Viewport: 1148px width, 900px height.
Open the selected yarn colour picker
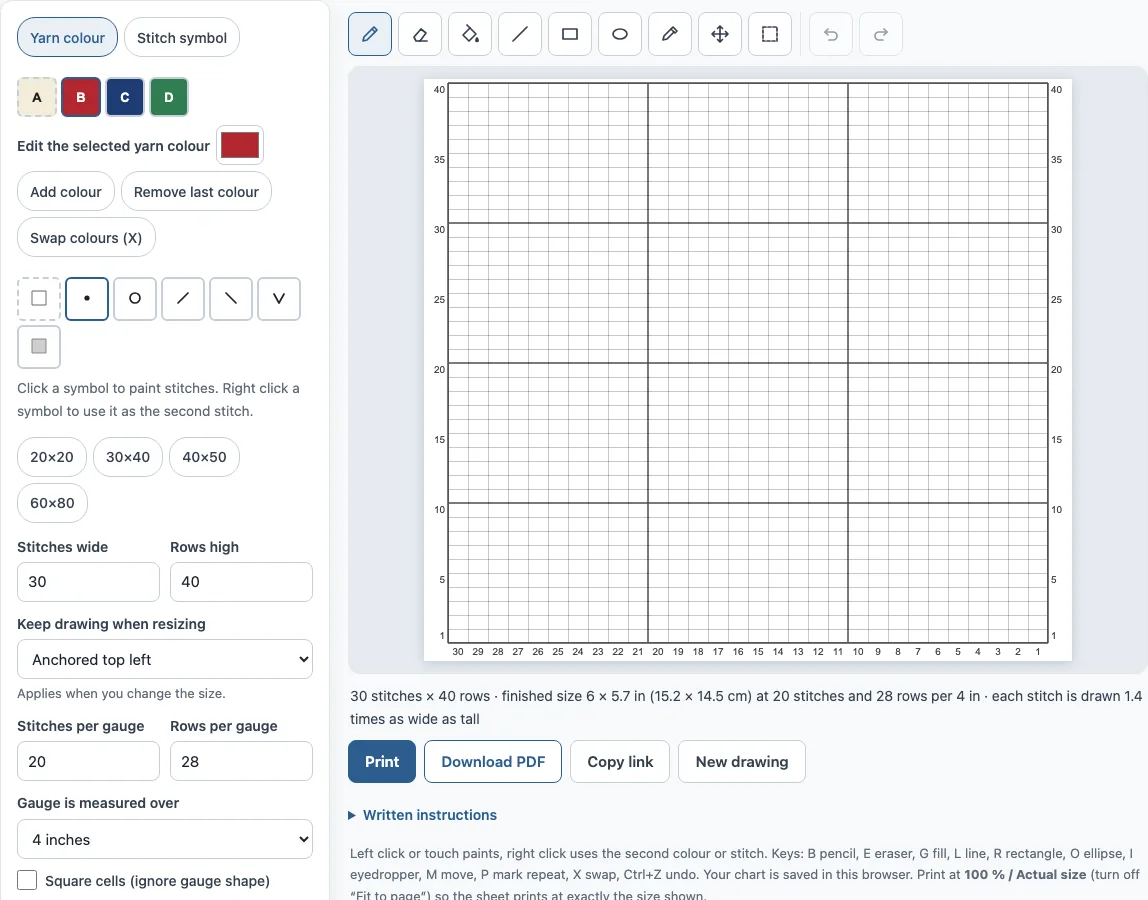coord(240,145)
